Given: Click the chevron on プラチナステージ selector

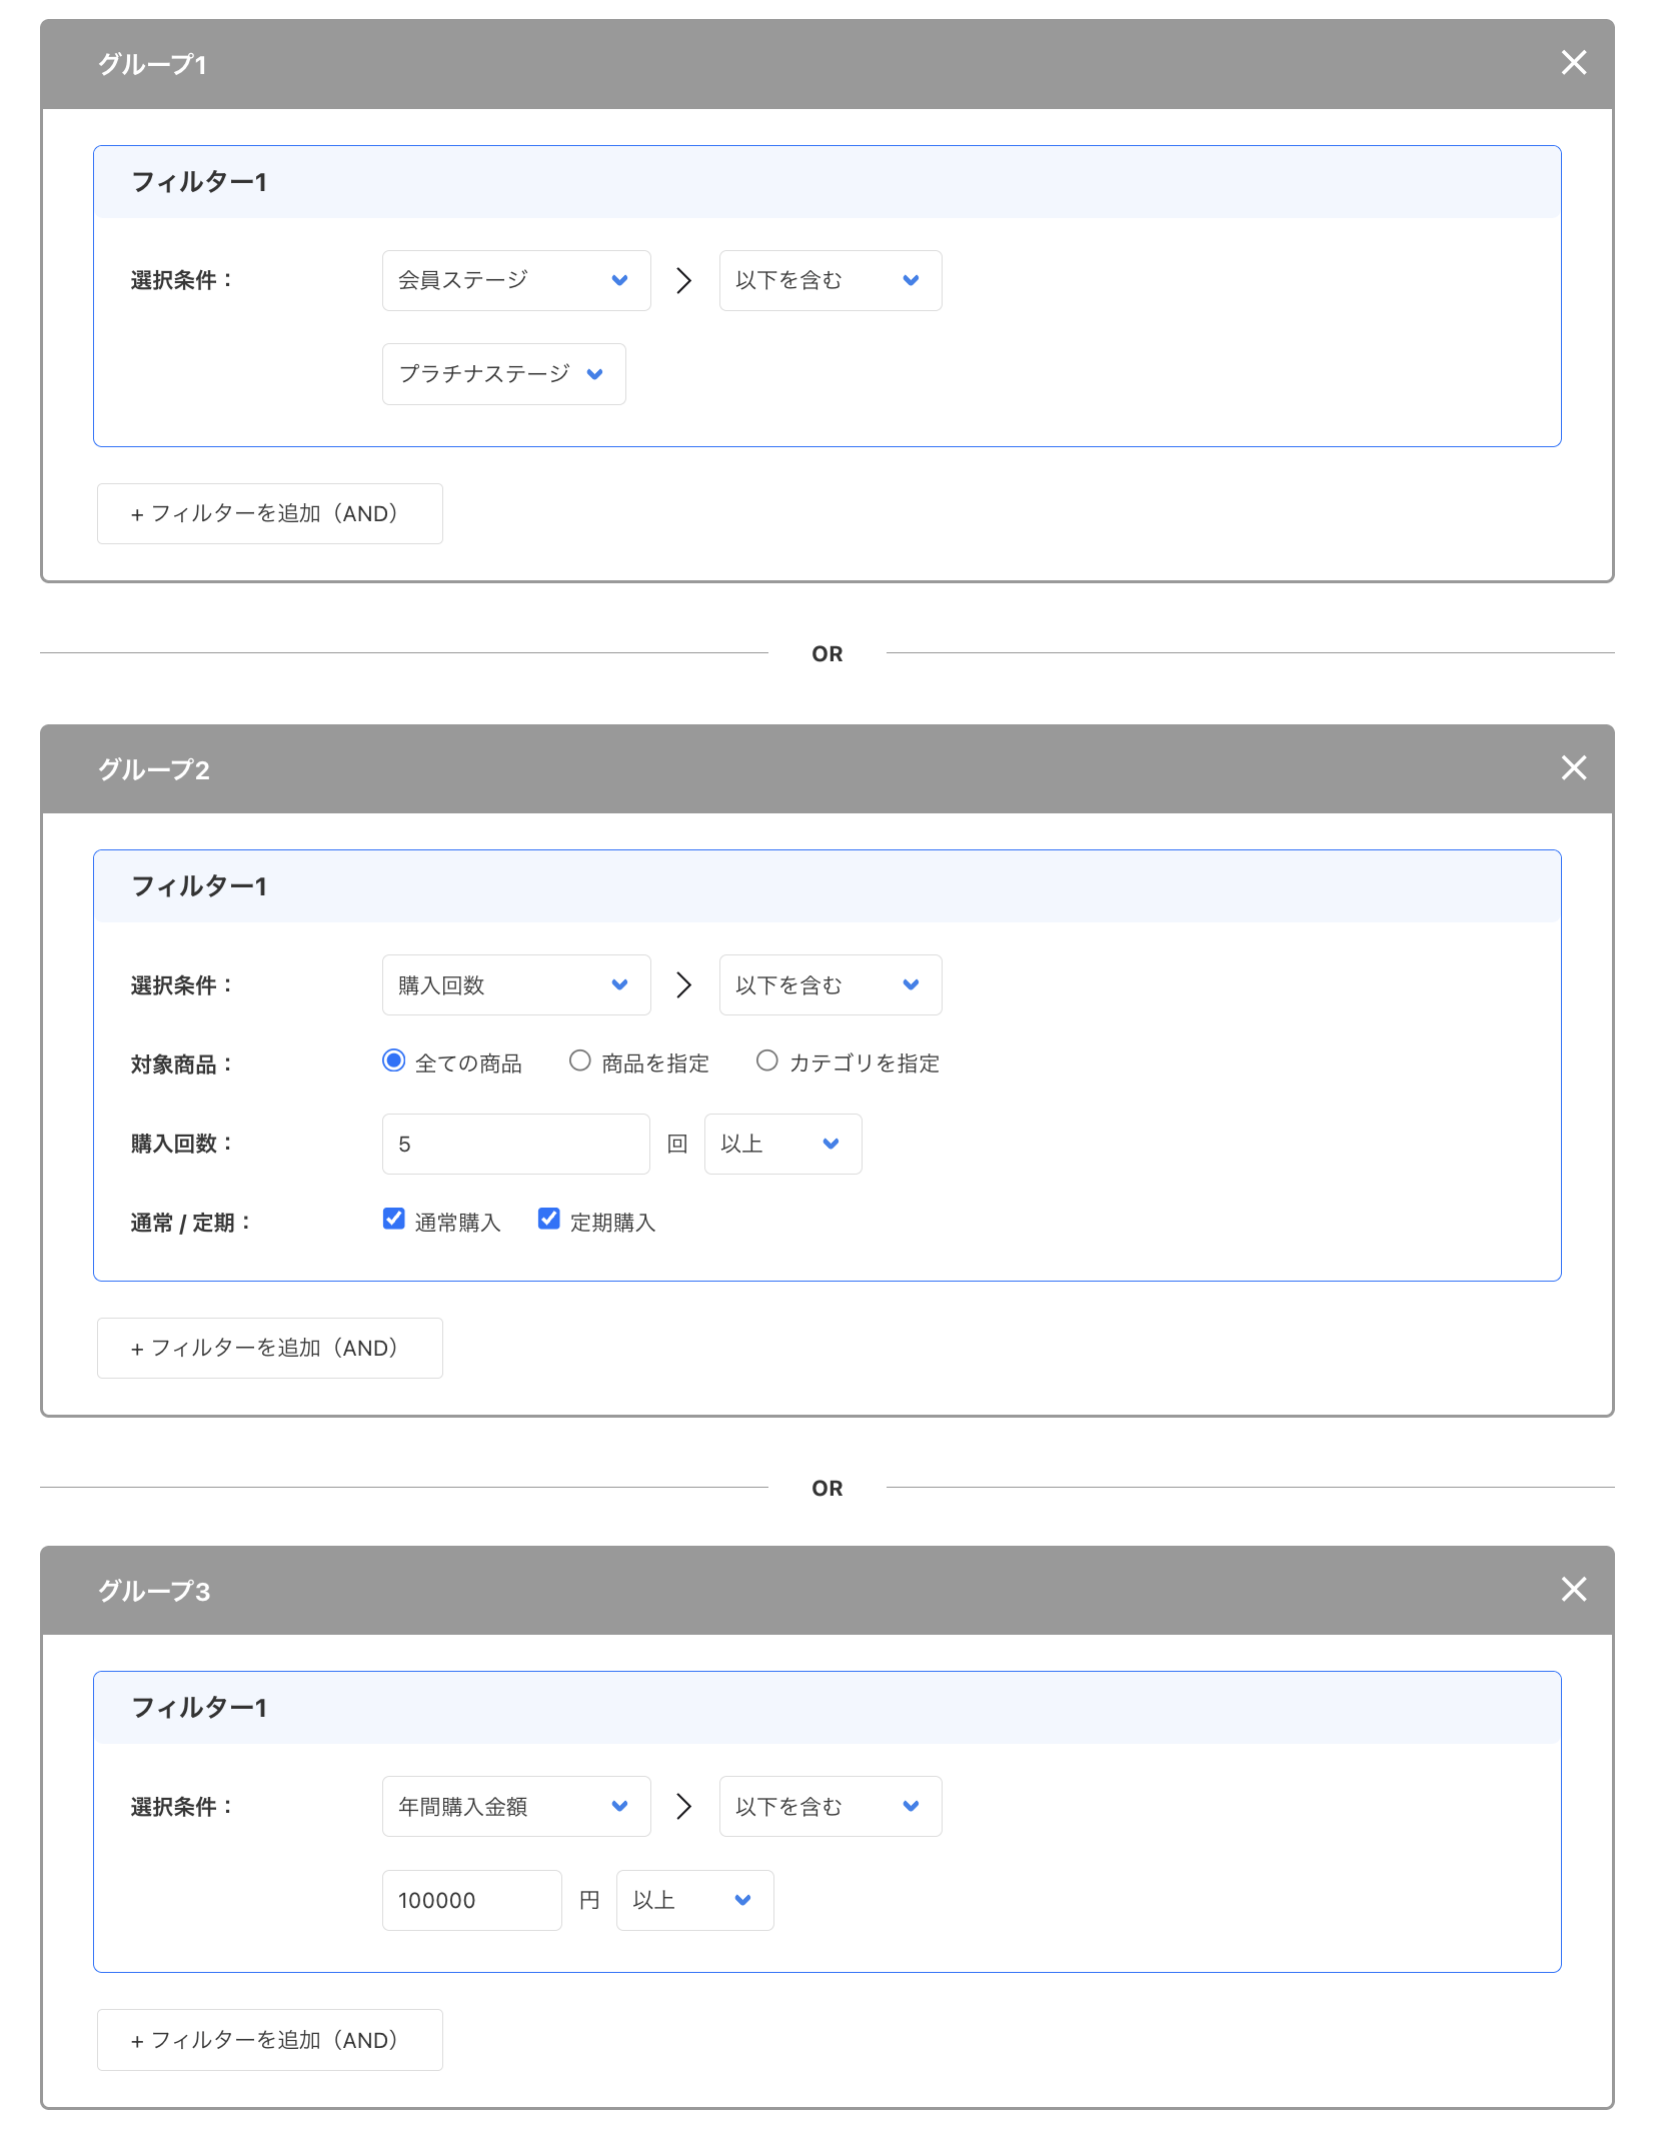Looking at the screenshot, I should click(595, 374).
